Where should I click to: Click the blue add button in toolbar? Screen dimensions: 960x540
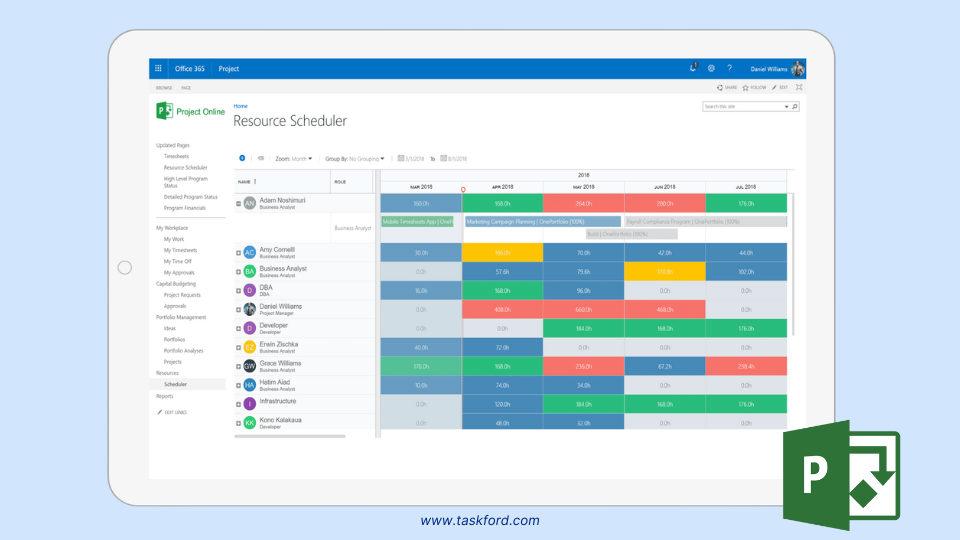pyautogui.click(x=242, y=158)
